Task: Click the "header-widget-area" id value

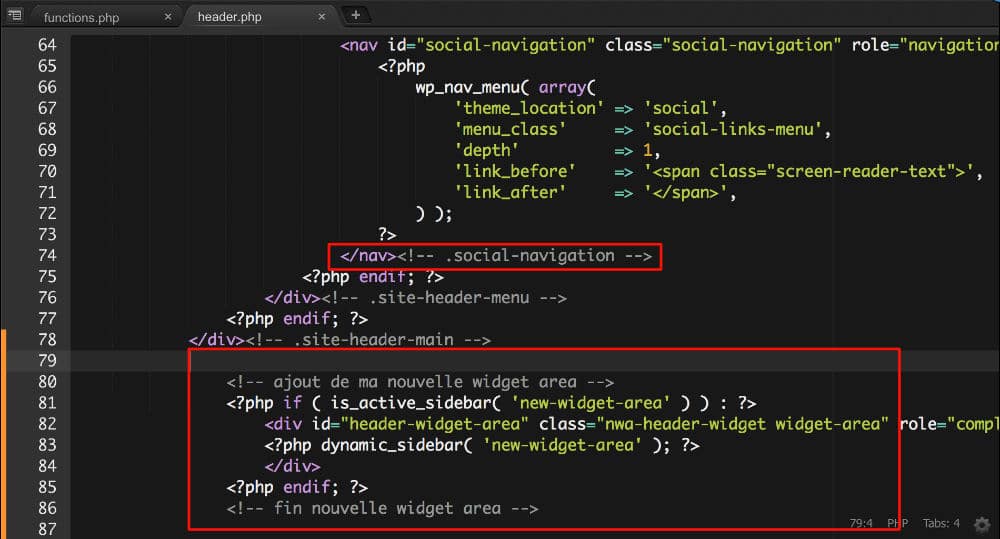Action: (x=434, y=424)
